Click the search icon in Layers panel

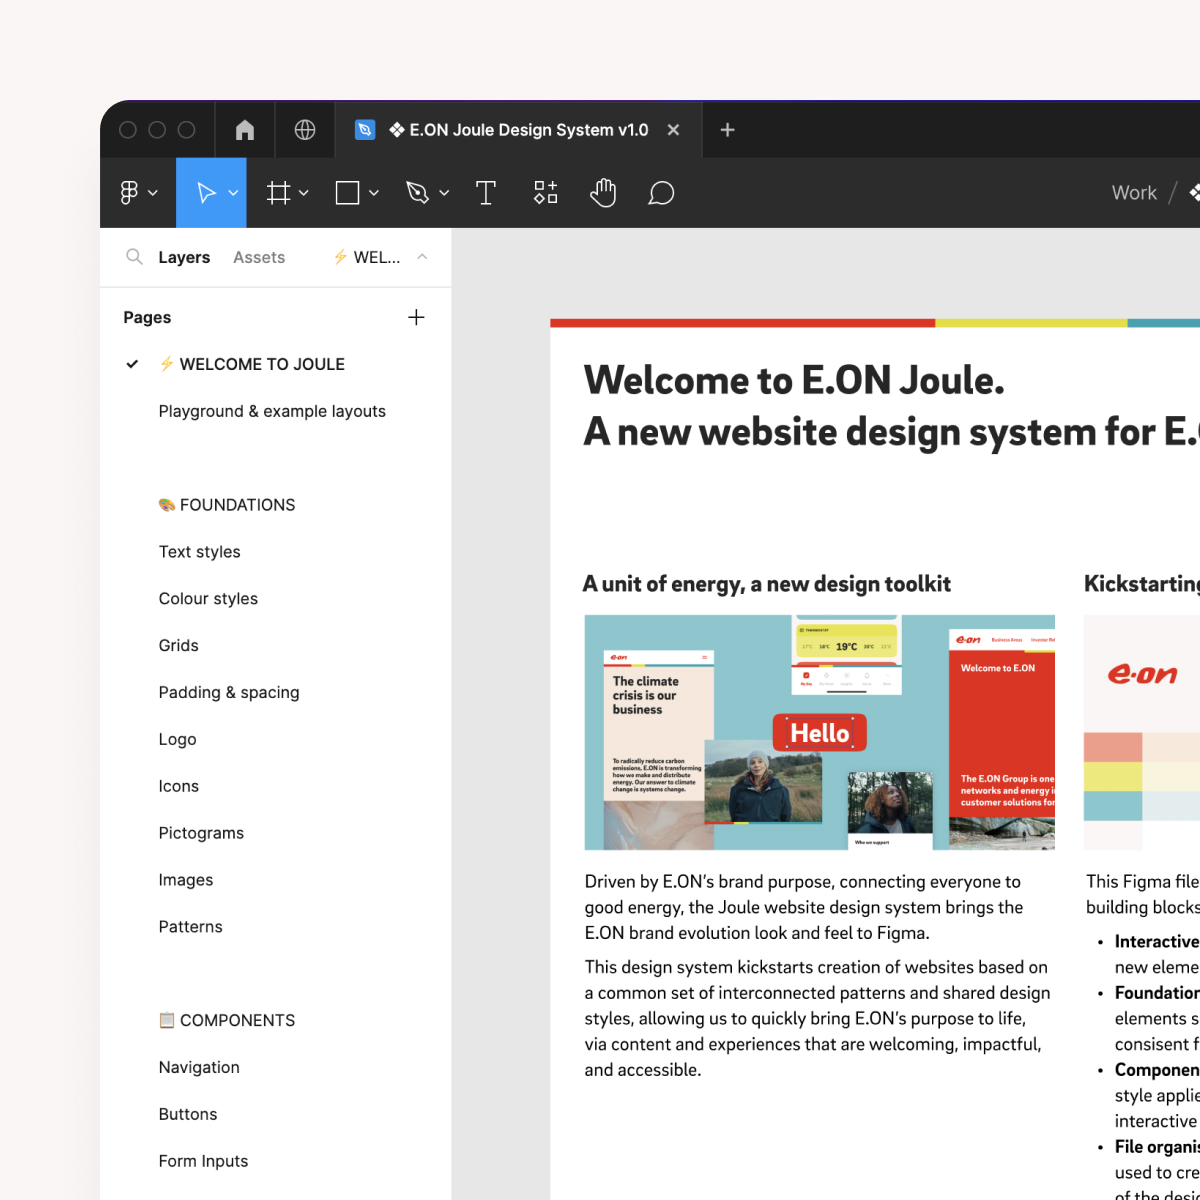point(134,257)
